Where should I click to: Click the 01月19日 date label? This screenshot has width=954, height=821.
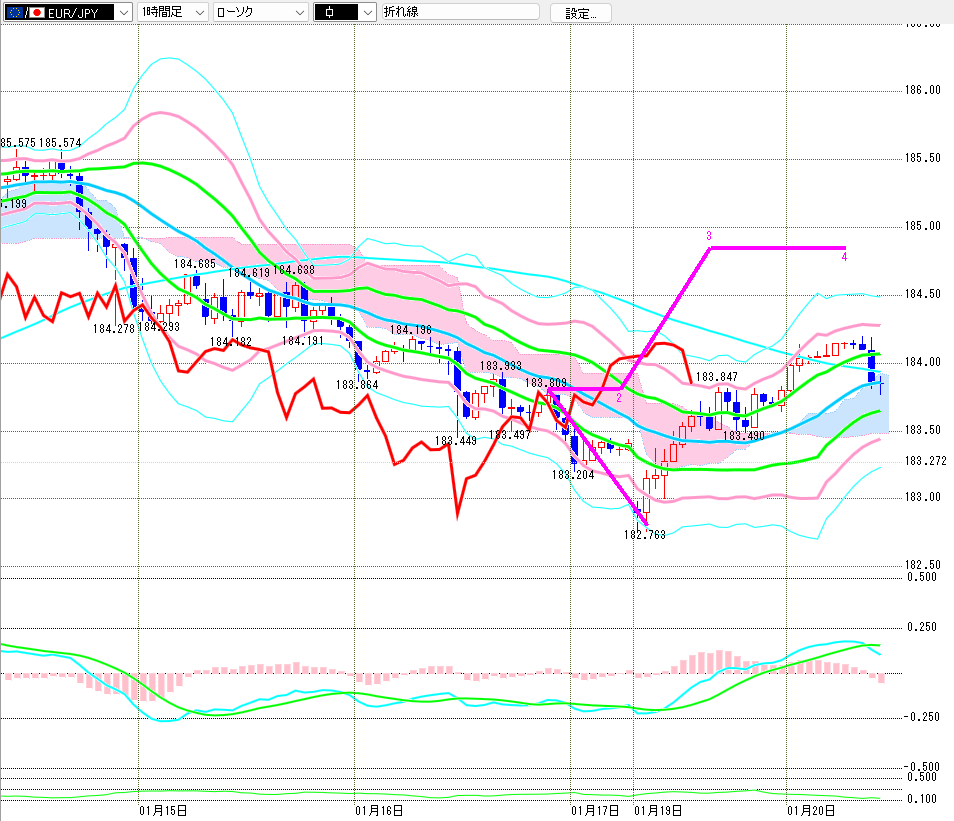pyautogui.click(x=658, y=809)
